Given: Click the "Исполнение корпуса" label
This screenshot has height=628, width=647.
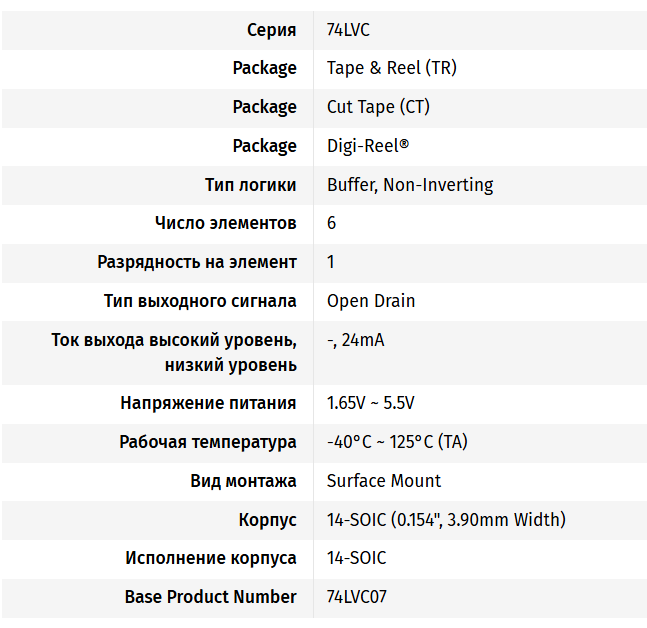Looking at the screenshot, I should [x=211, y=558].
